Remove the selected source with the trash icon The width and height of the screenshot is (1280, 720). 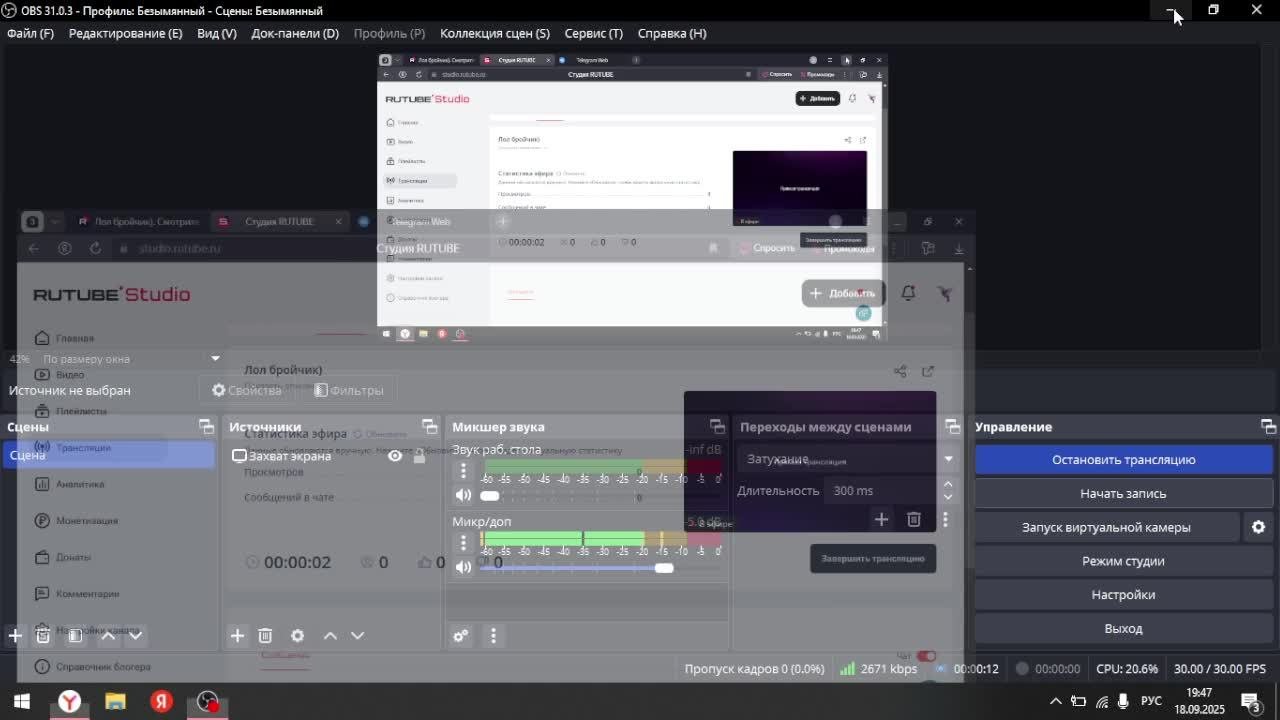(x=265, y=635)
